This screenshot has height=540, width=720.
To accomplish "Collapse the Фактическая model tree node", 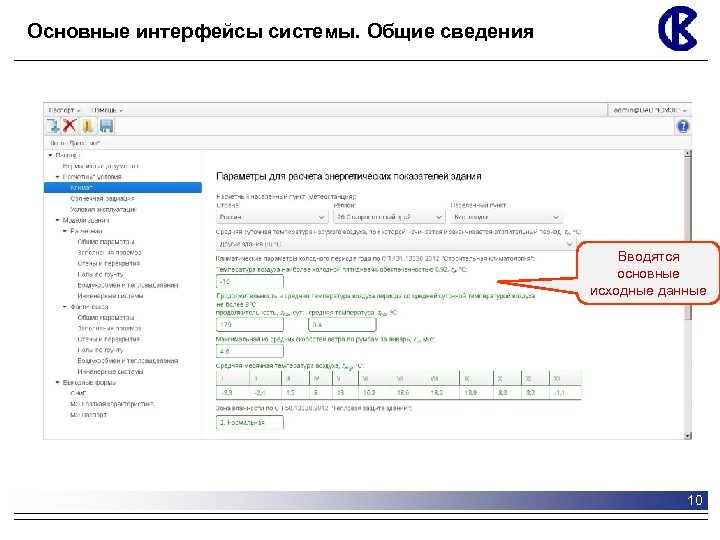I will tap(65, 307).
